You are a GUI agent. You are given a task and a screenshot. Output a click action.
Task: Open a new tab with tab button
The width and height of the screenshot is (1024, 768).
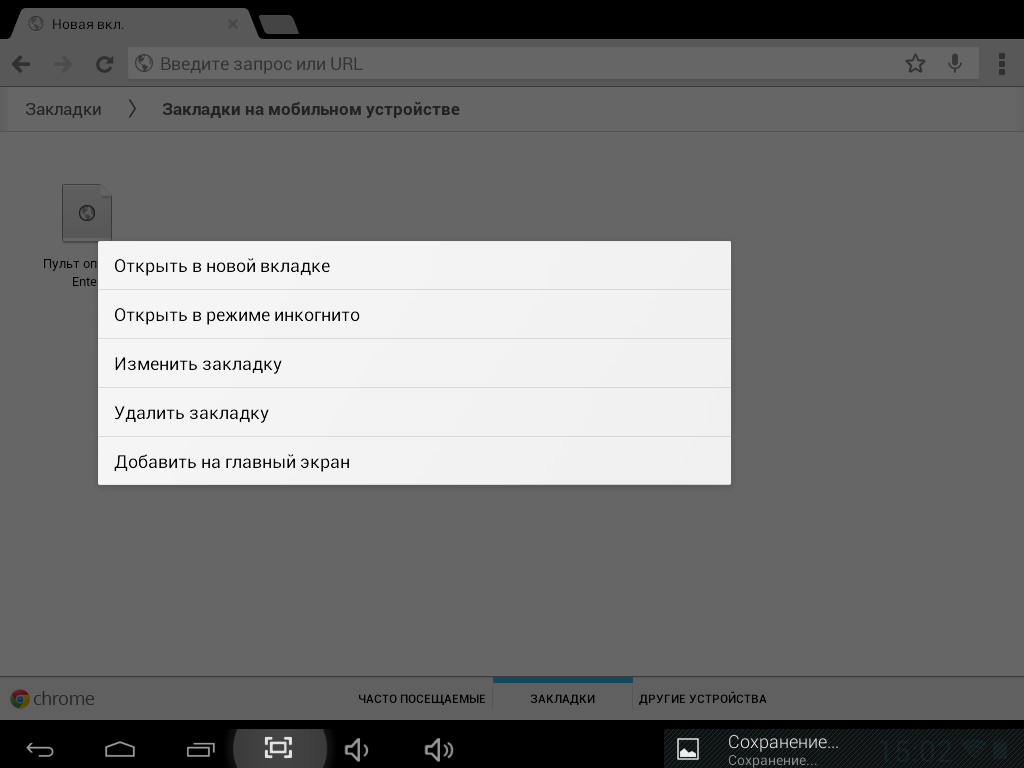coord(277,25)
